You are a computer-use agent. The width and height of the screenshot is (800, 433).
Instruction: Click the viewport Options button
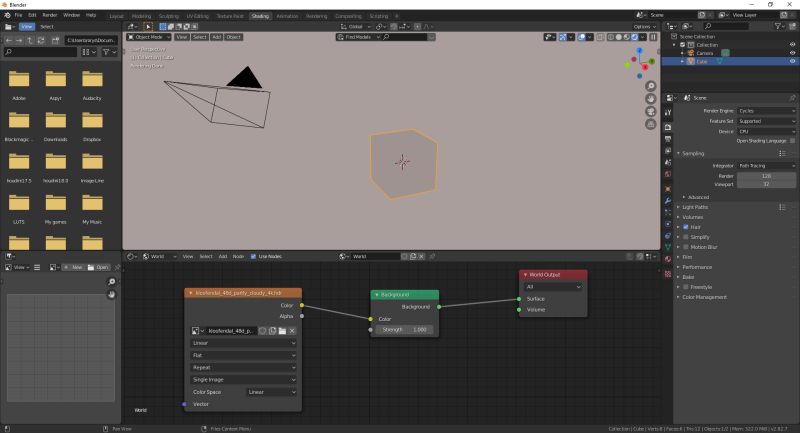pyautogui.click(x=644, y=27)
